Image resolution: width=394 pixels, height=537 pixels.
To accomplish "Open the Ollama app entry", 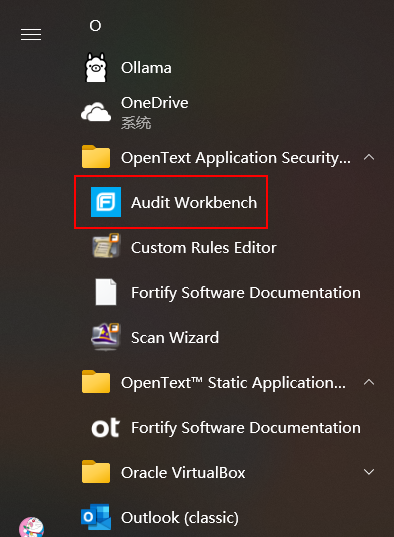I will click(146, 68).
